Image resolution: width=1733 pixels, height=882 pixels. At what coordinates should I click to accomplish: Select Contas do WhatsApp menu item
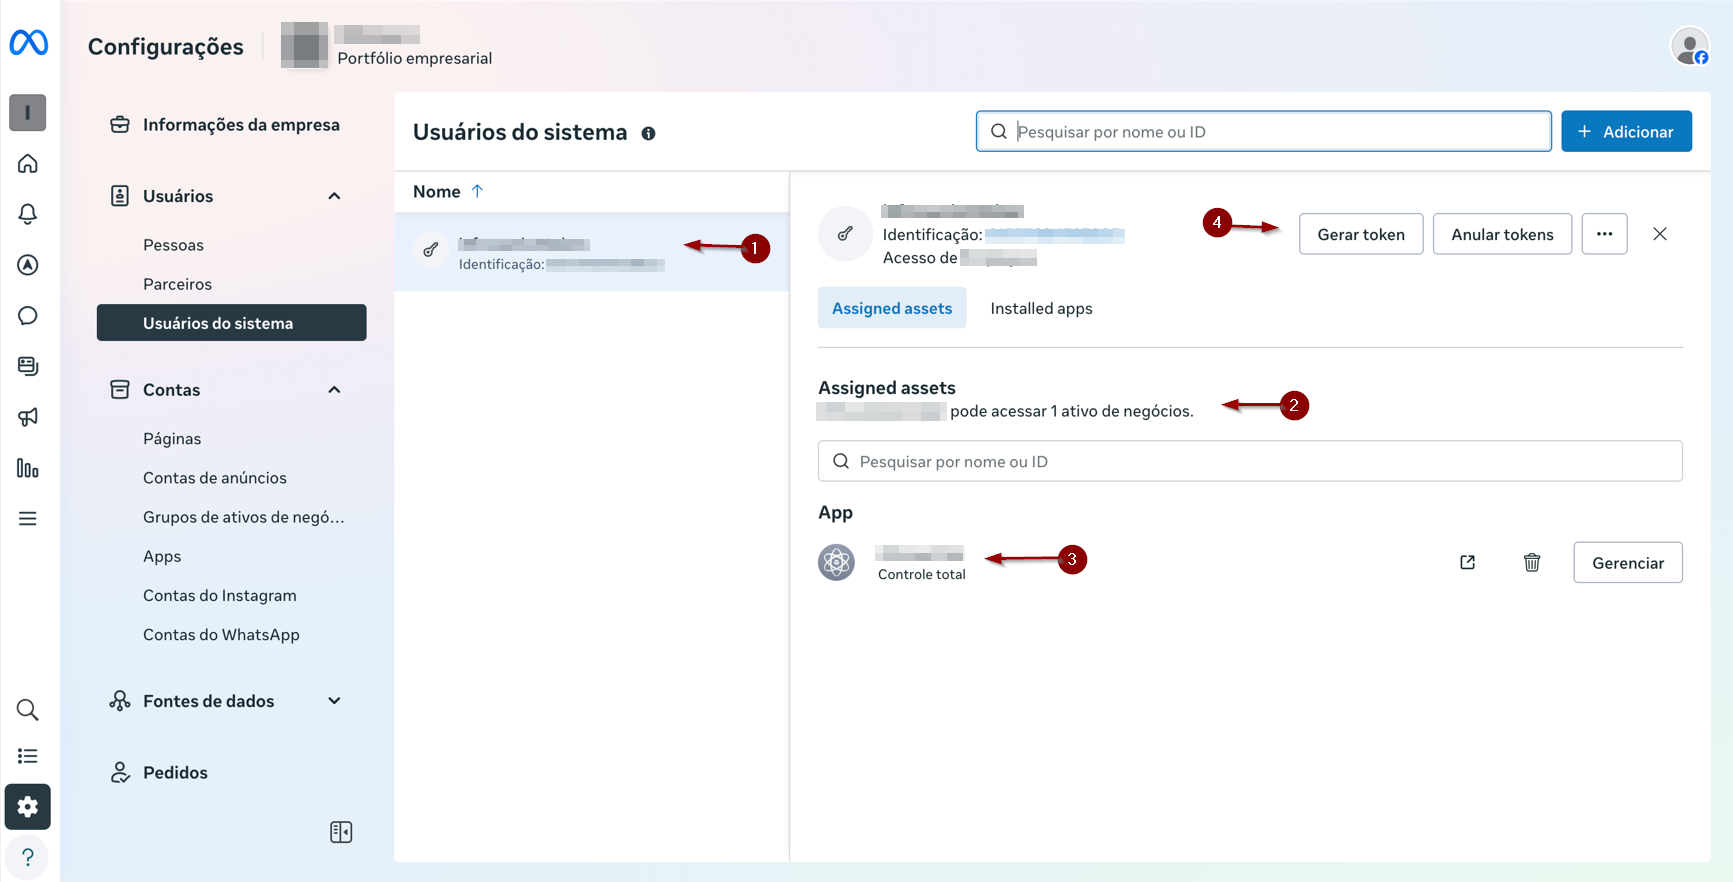tap(221, 635)
